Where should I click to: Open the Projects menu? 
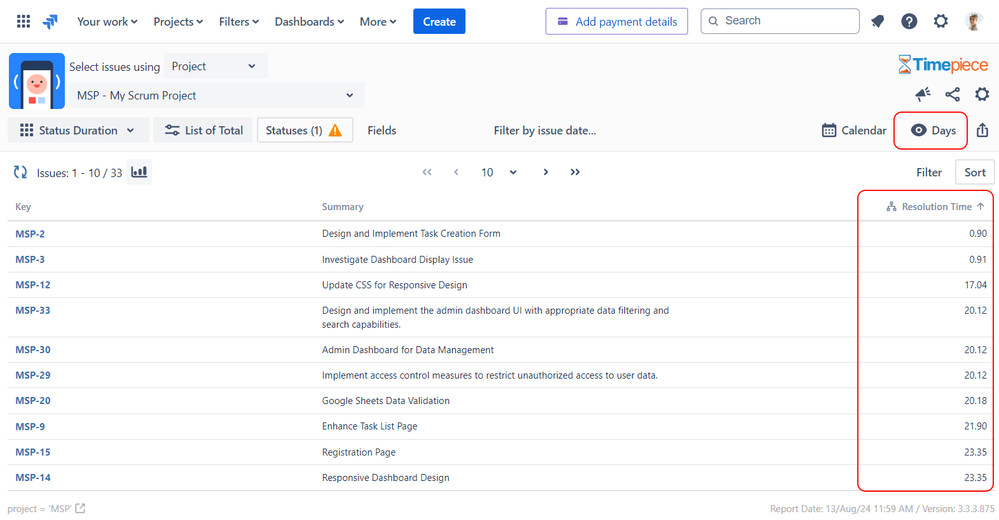coord(178,22)
